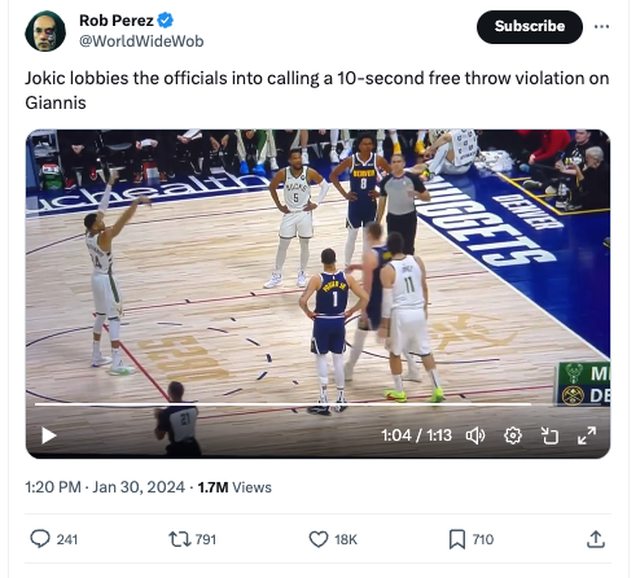Mute the video volume
640x578 pixels.
tap(475, 435)
